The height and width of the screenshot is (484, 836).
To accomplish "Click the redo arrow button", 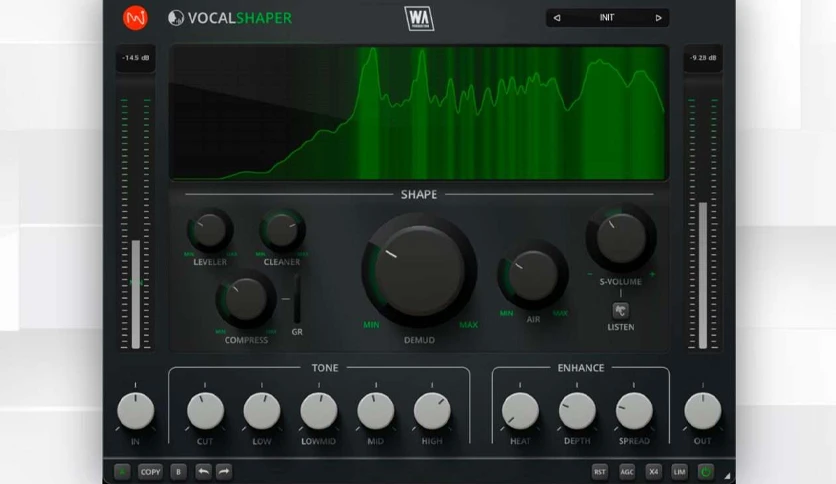I will 224,472.
